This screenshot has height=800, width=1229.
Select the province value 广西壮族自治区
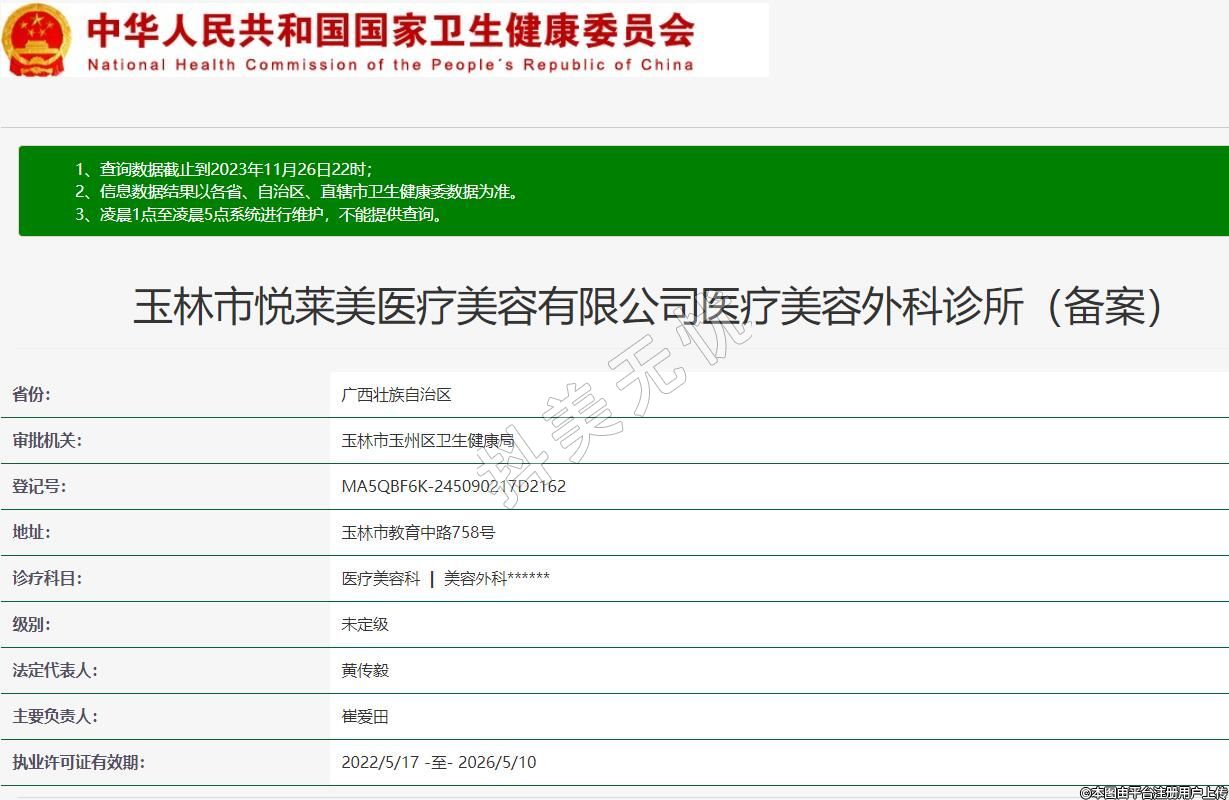pos(396,394)
